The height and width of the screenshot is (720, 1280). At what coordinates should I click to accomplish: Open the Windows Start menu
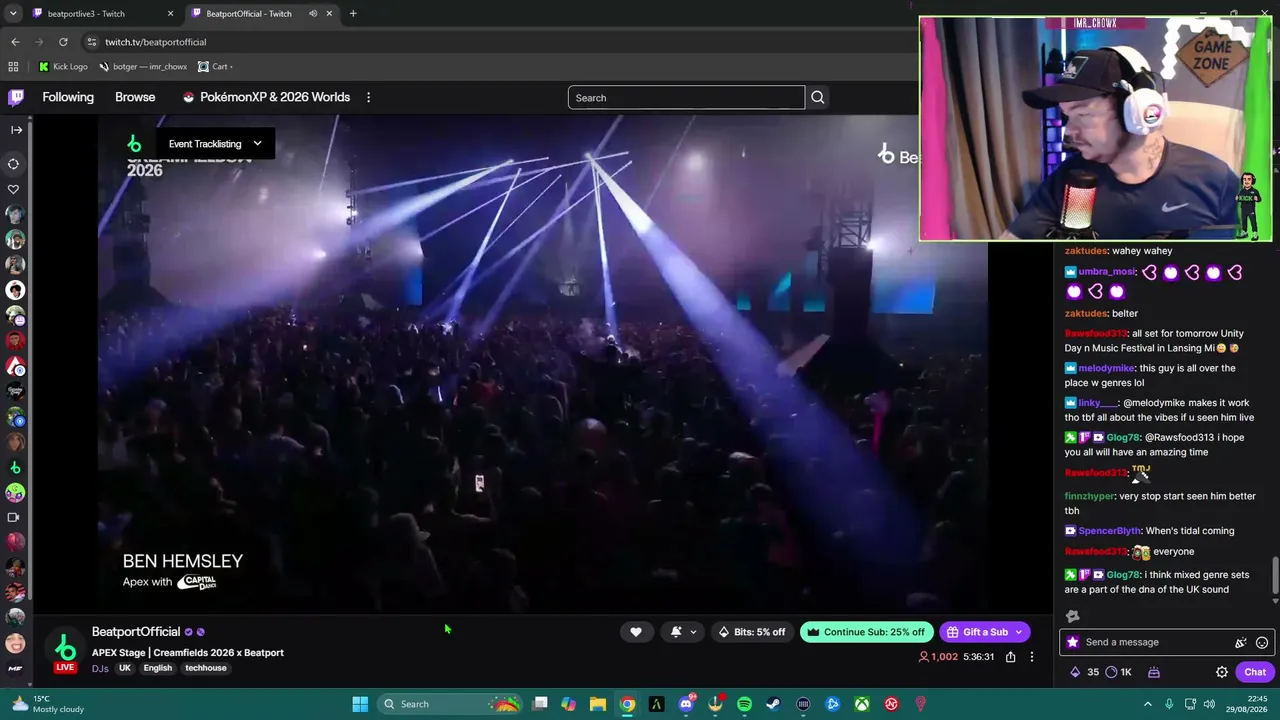(x=360, y=704)
